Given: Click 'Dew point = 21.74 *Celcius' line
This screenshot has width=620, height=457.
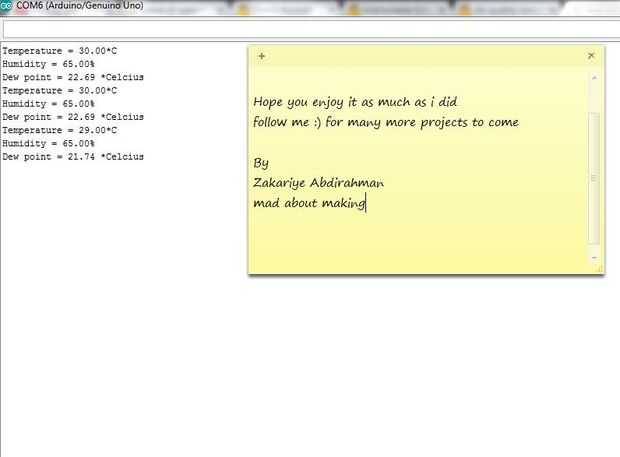Looking at the screenshot, I should point(73,157).
